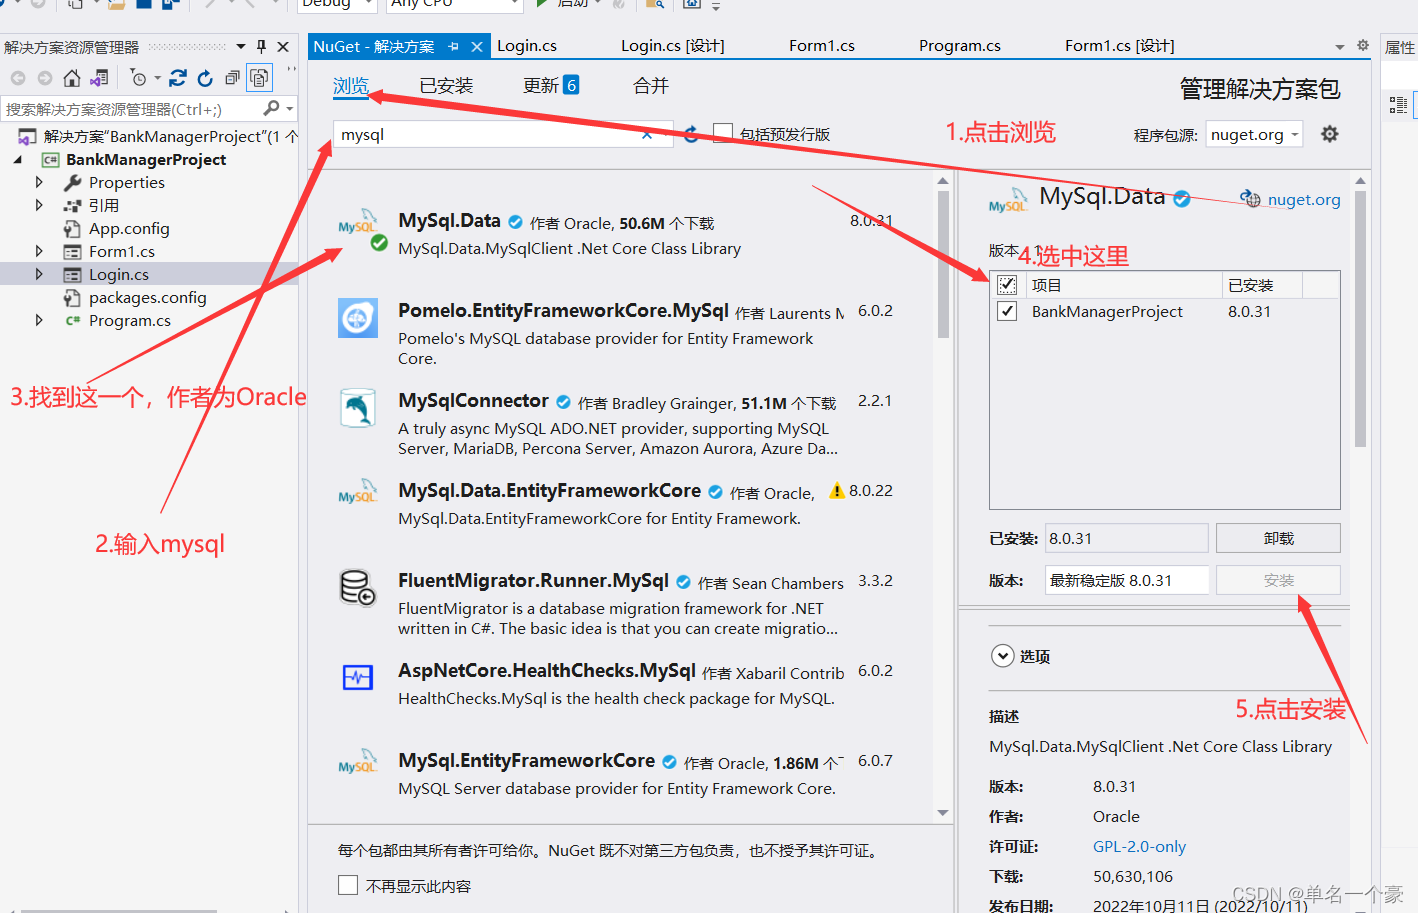Collapse the 选项 options section
Screen dimensions: 1418x913
coord(1002,656)
